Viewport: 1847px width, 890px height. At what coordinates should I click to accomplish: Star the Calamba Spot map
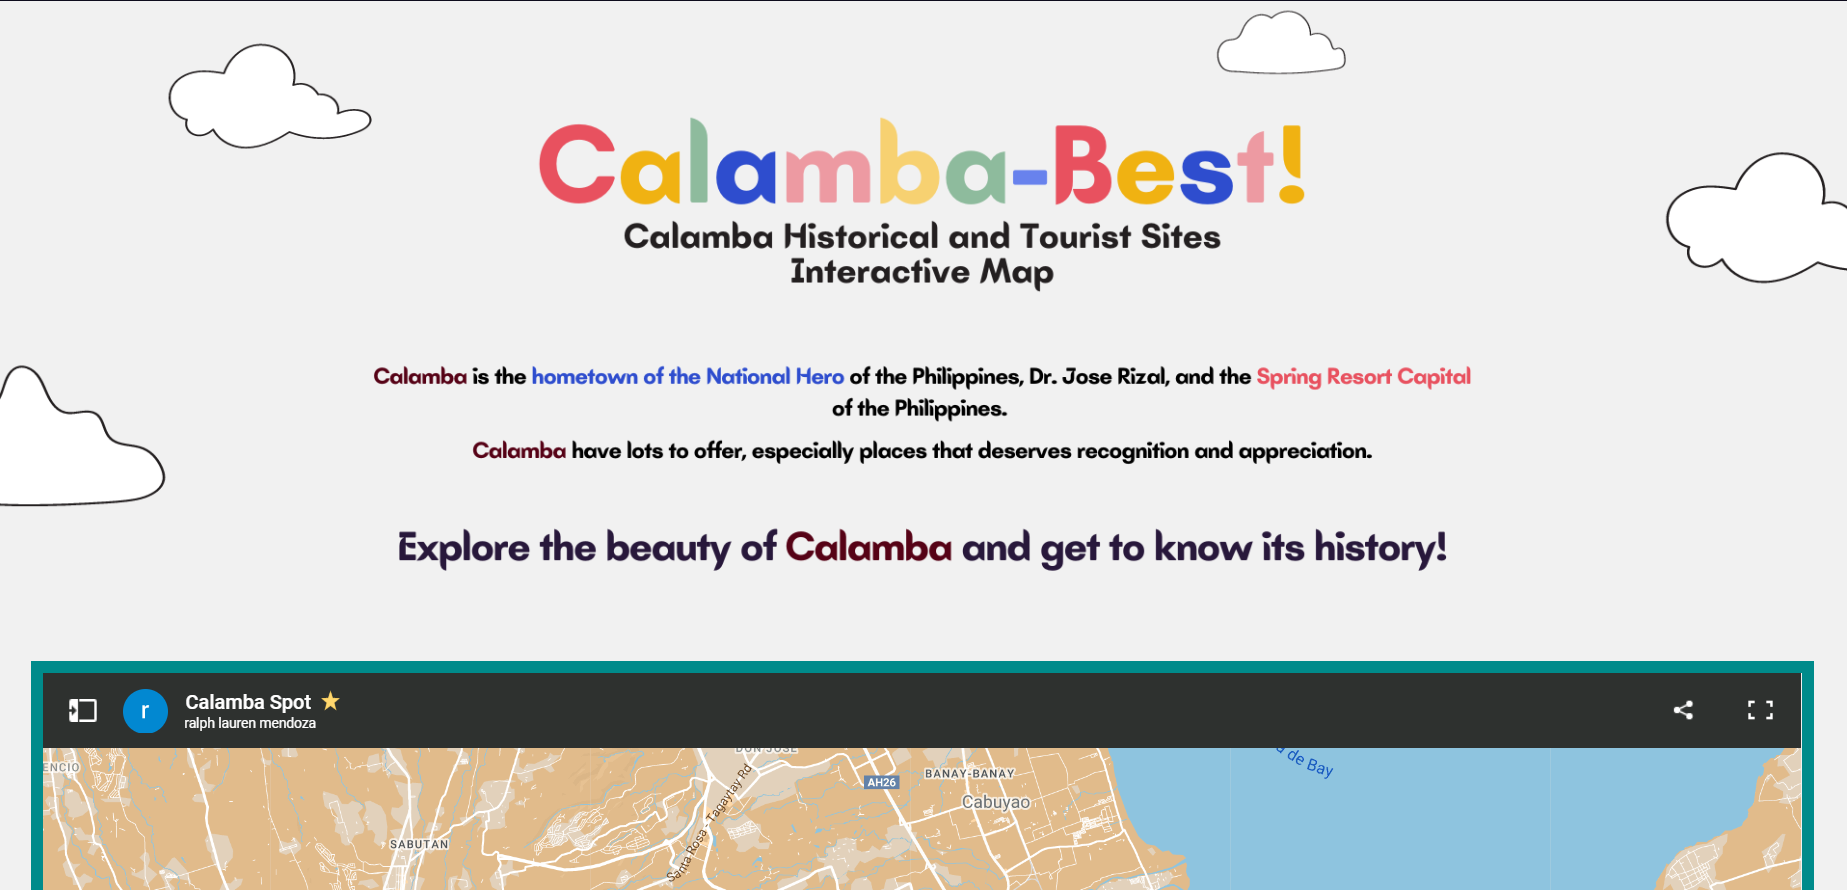(x=331, y=701)
